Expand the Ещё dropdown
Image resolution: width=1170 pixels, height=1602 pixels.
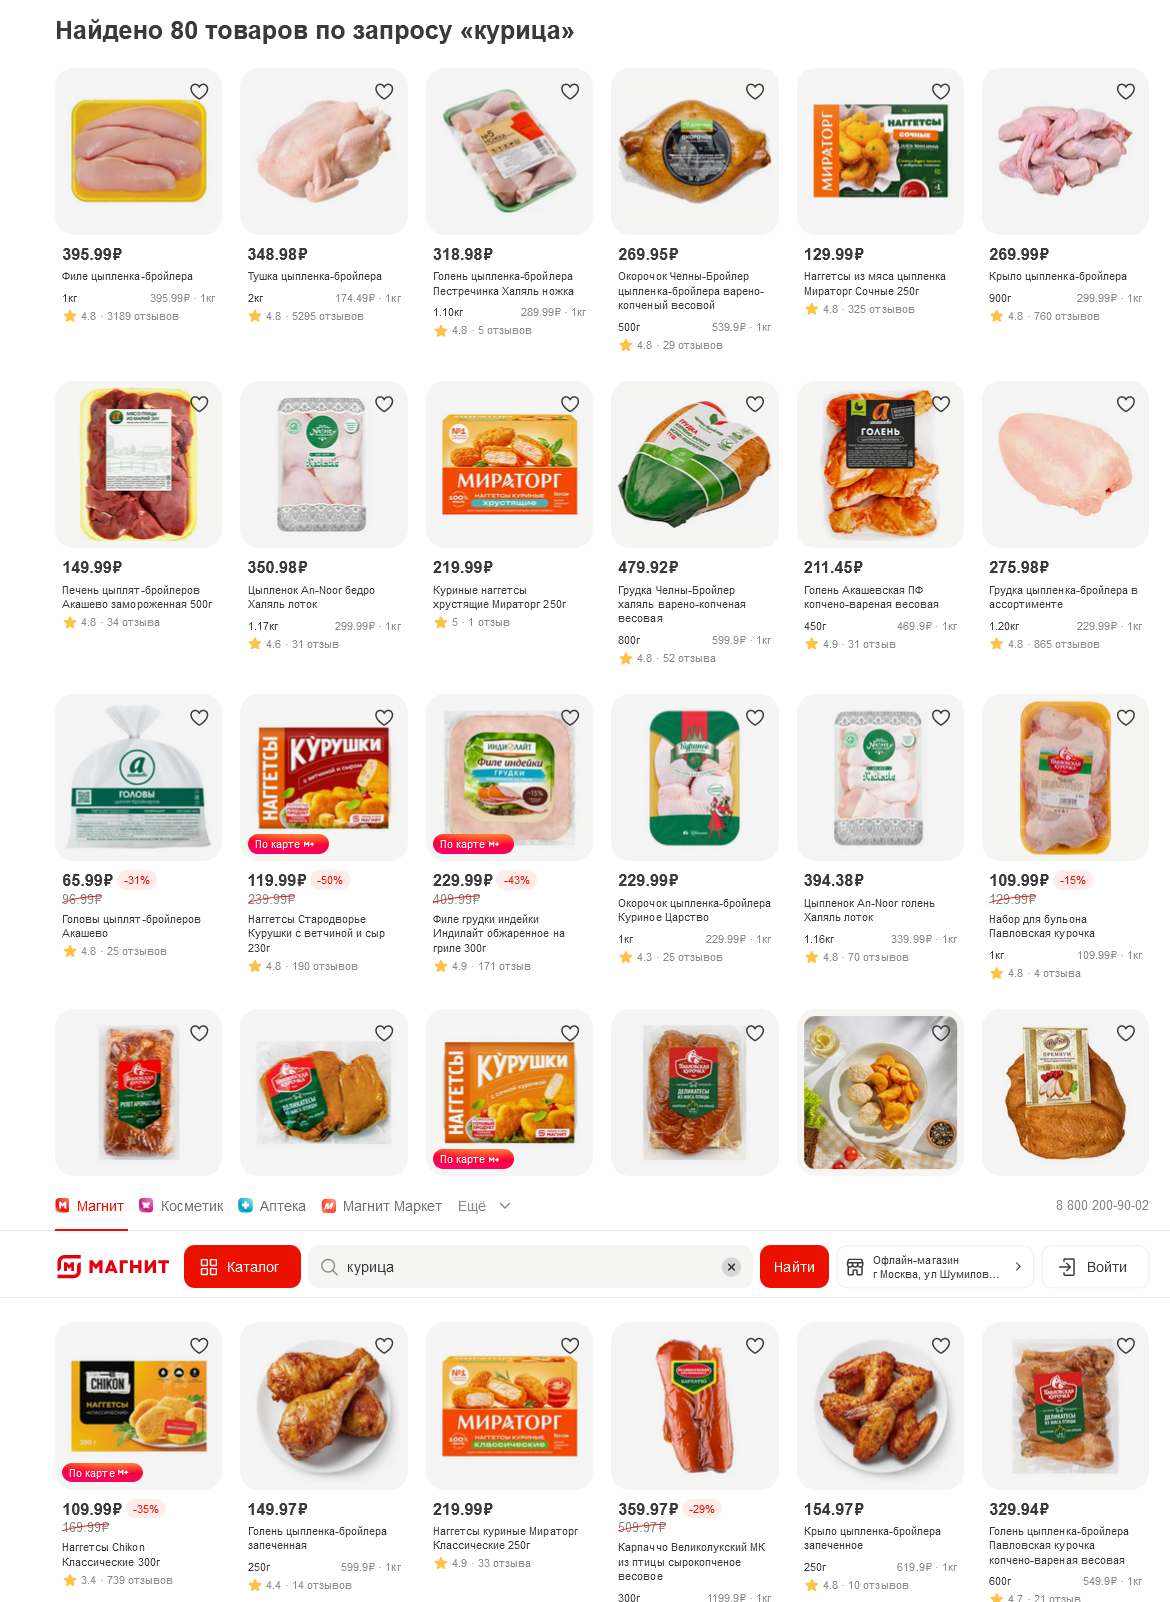pyautogui.click(x=484, y=1206)
